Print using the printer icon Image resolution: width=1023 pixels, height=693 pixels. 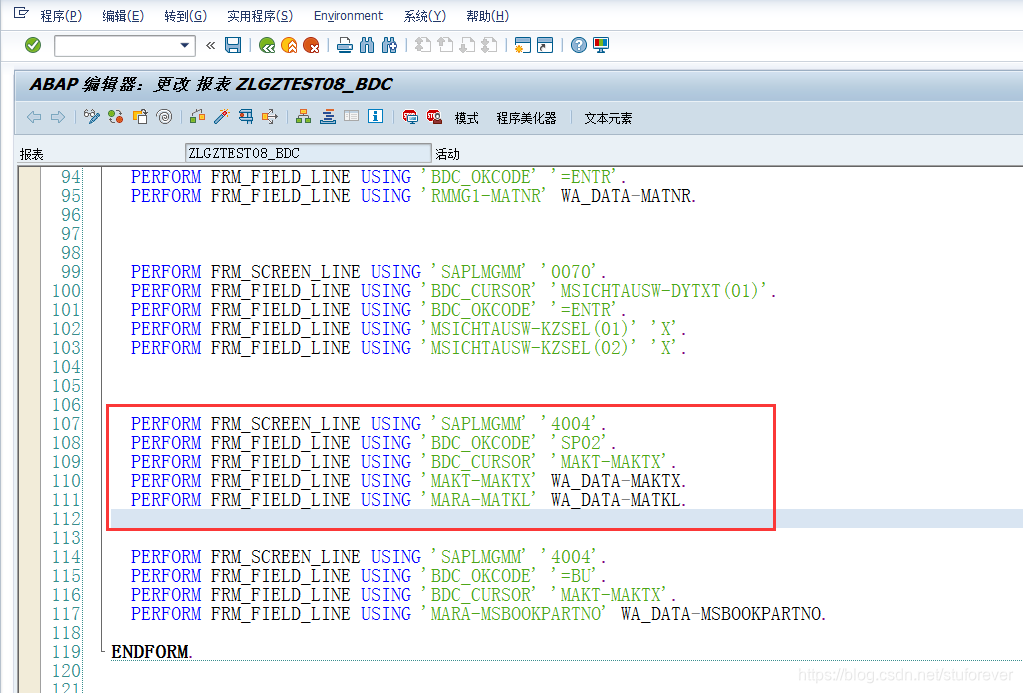(x=345, y=45)
